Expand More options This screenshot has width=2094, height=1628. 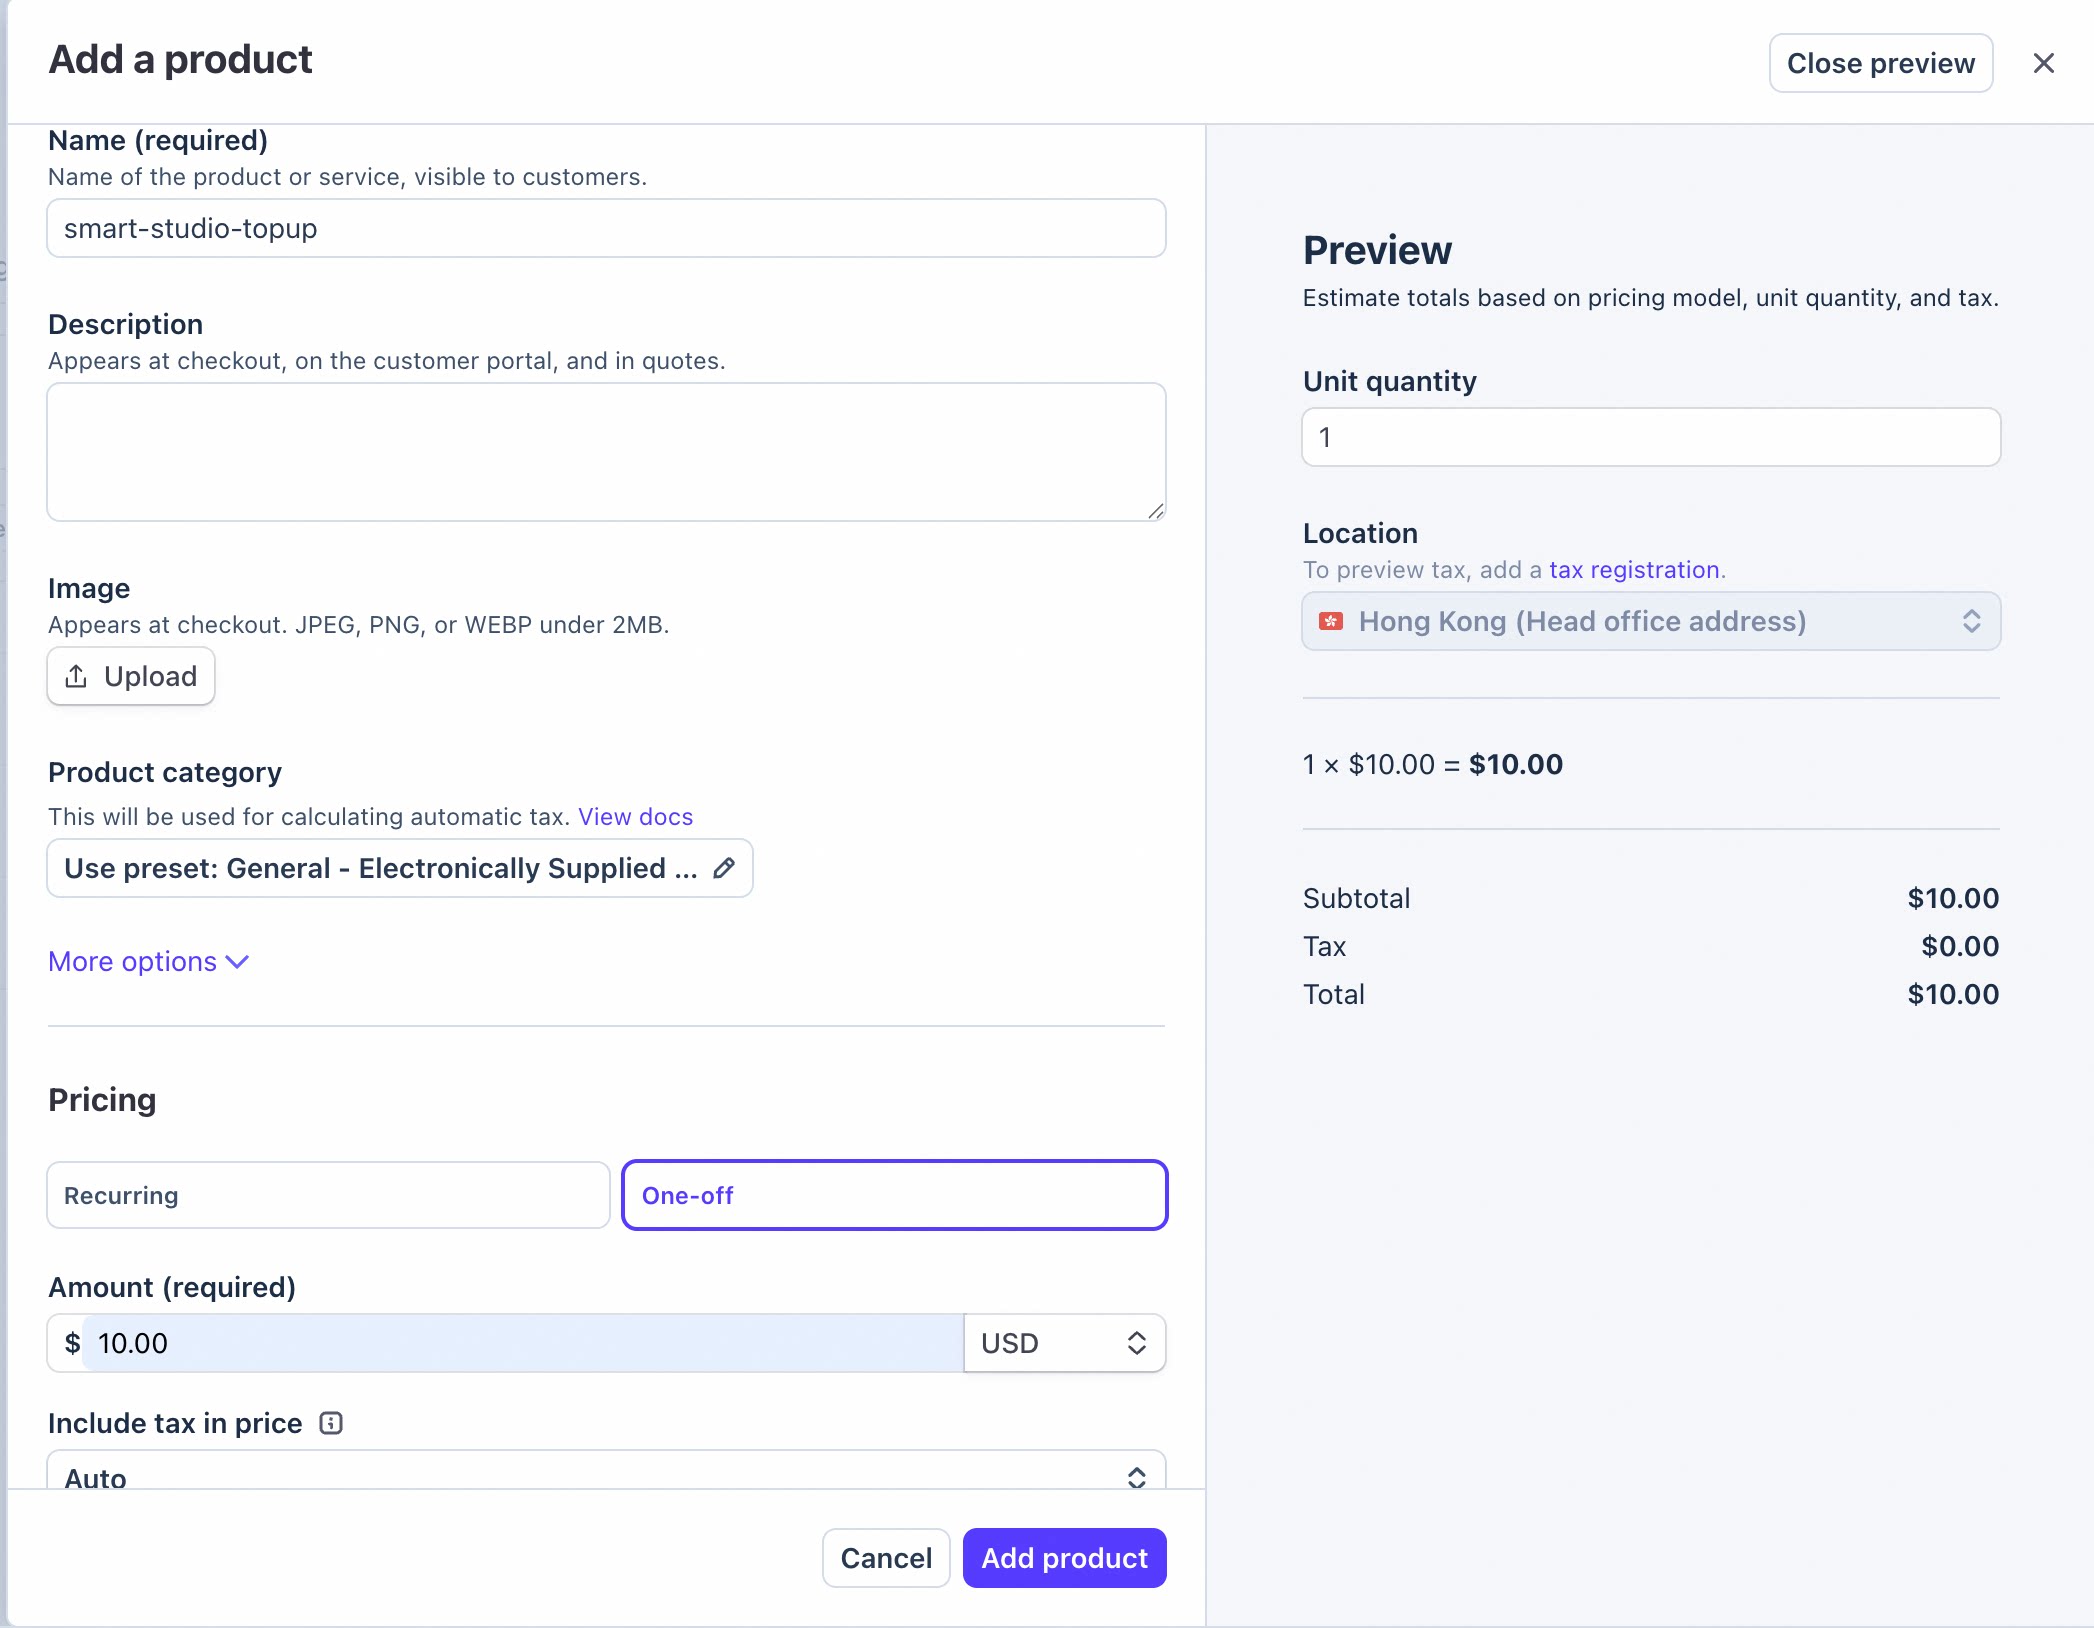[148, 961]
